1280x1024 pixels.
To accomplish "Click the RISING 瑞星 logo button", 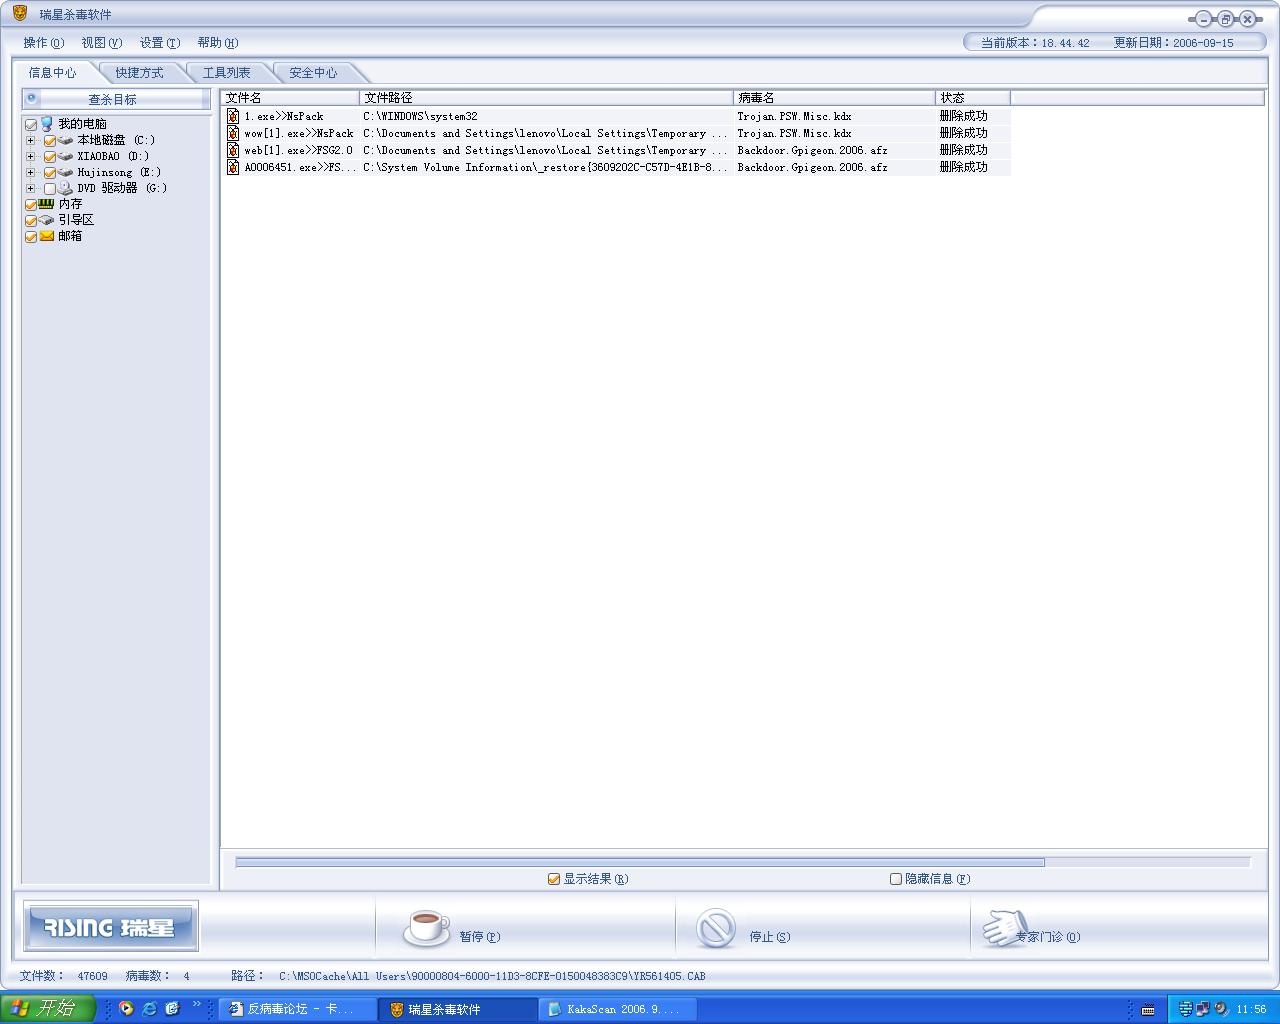I will tap(111, 926).
